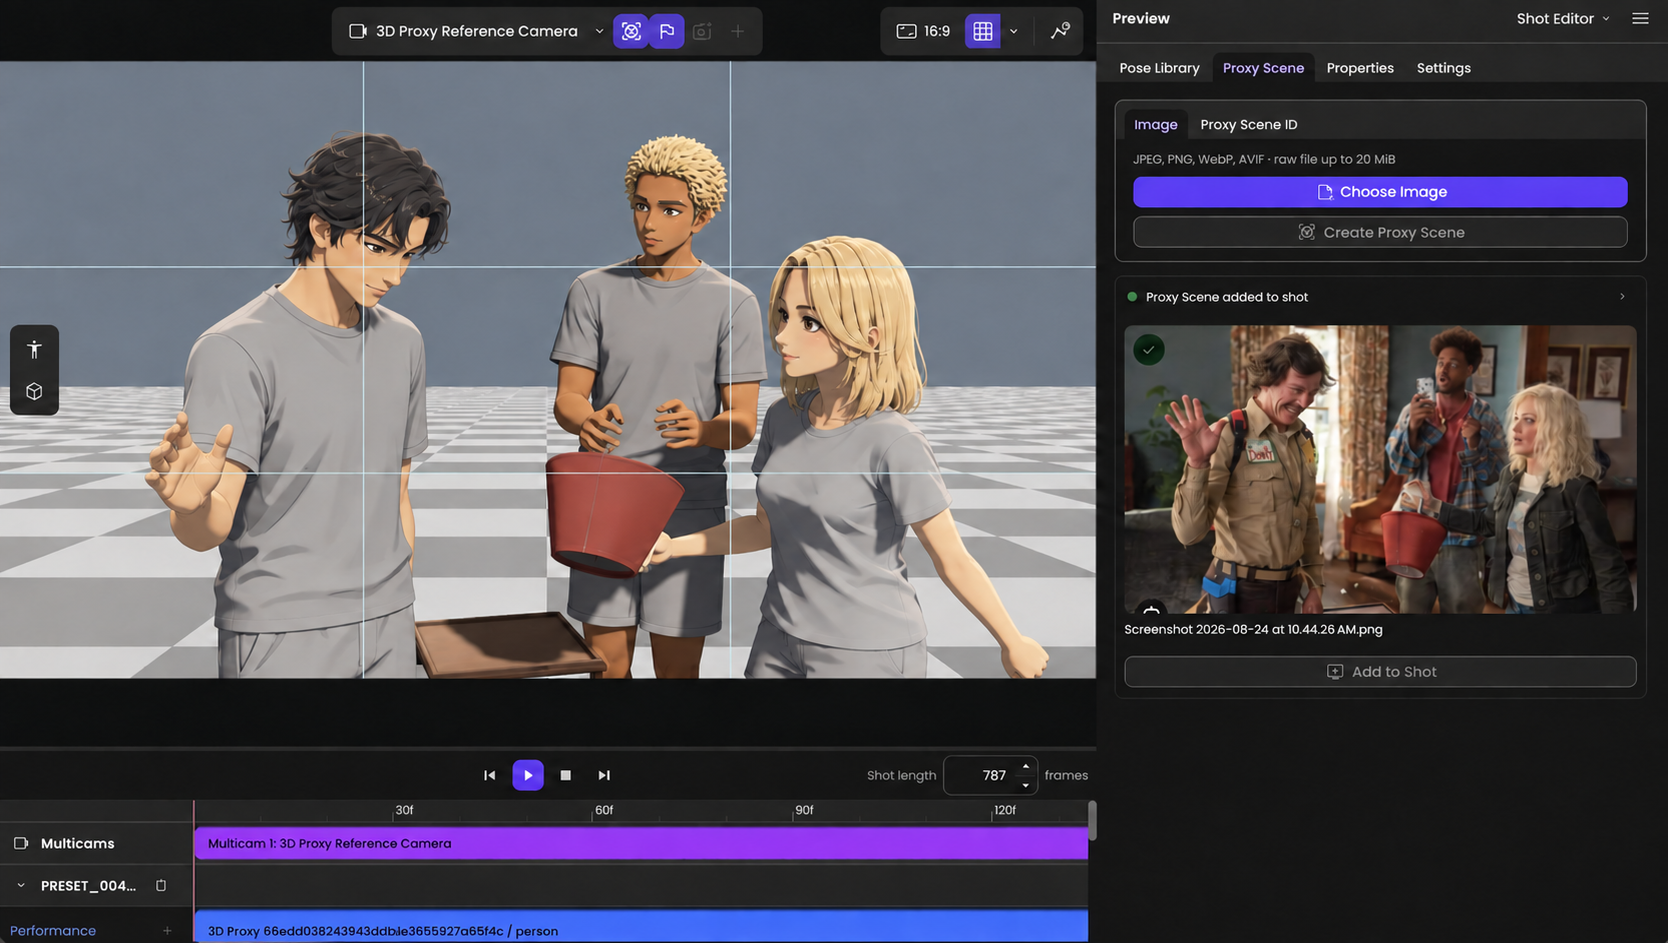The height and width of the screenshot is (943, 1668).
Task: Add a new camera with plus icon
Action: pyautogui.click(x=738, y=31)
